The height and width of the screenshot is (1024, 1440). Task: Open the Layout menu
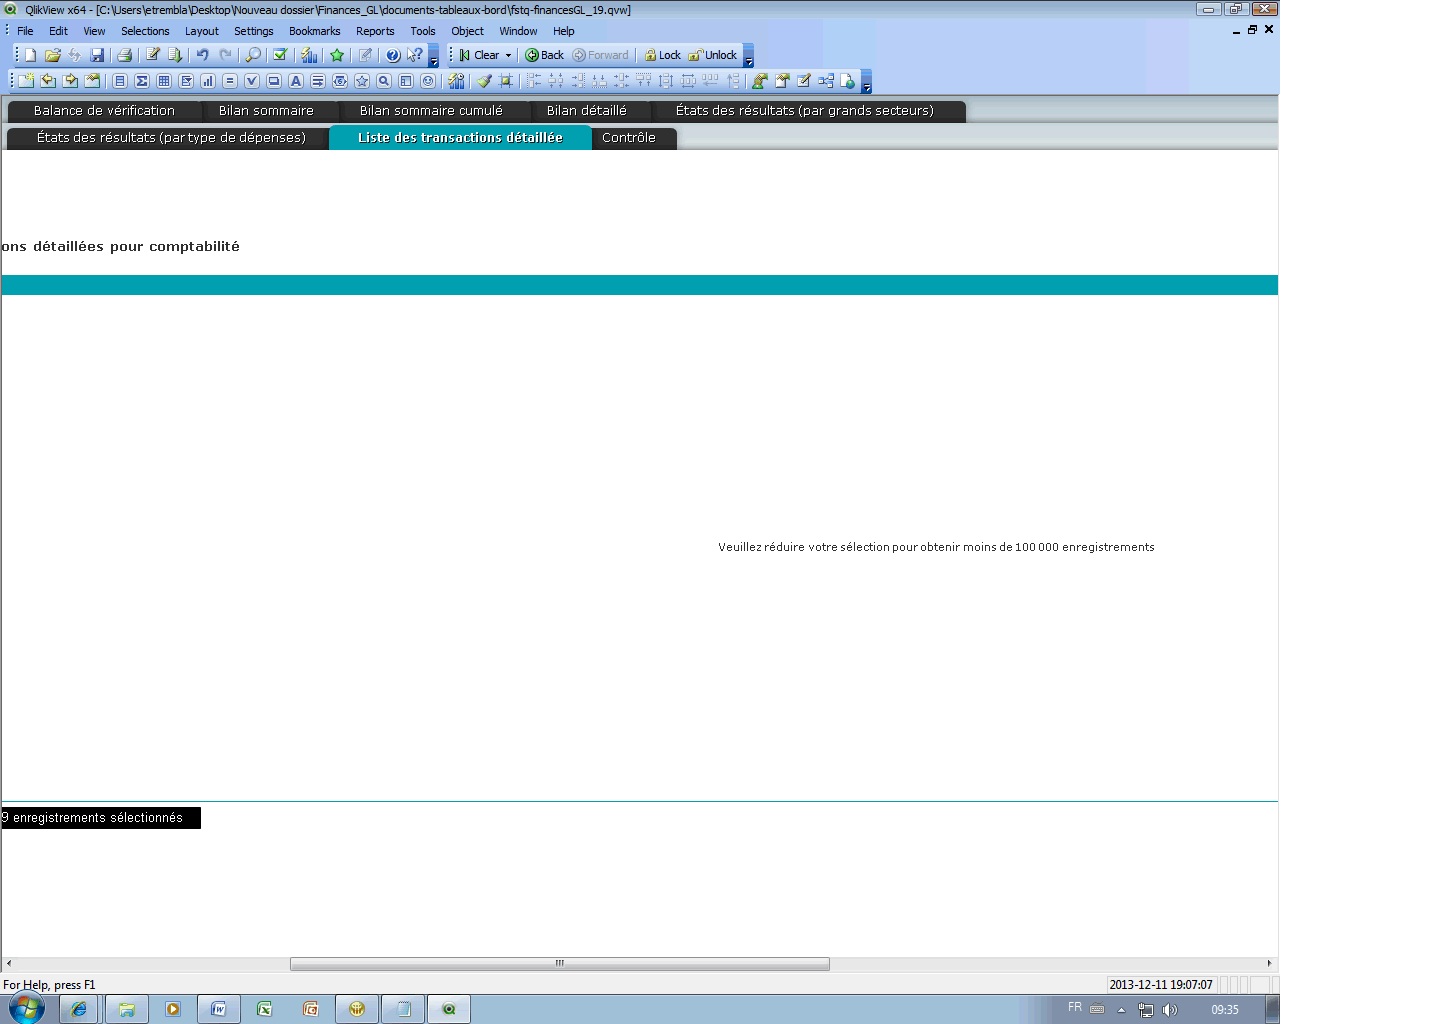[201, 31]
